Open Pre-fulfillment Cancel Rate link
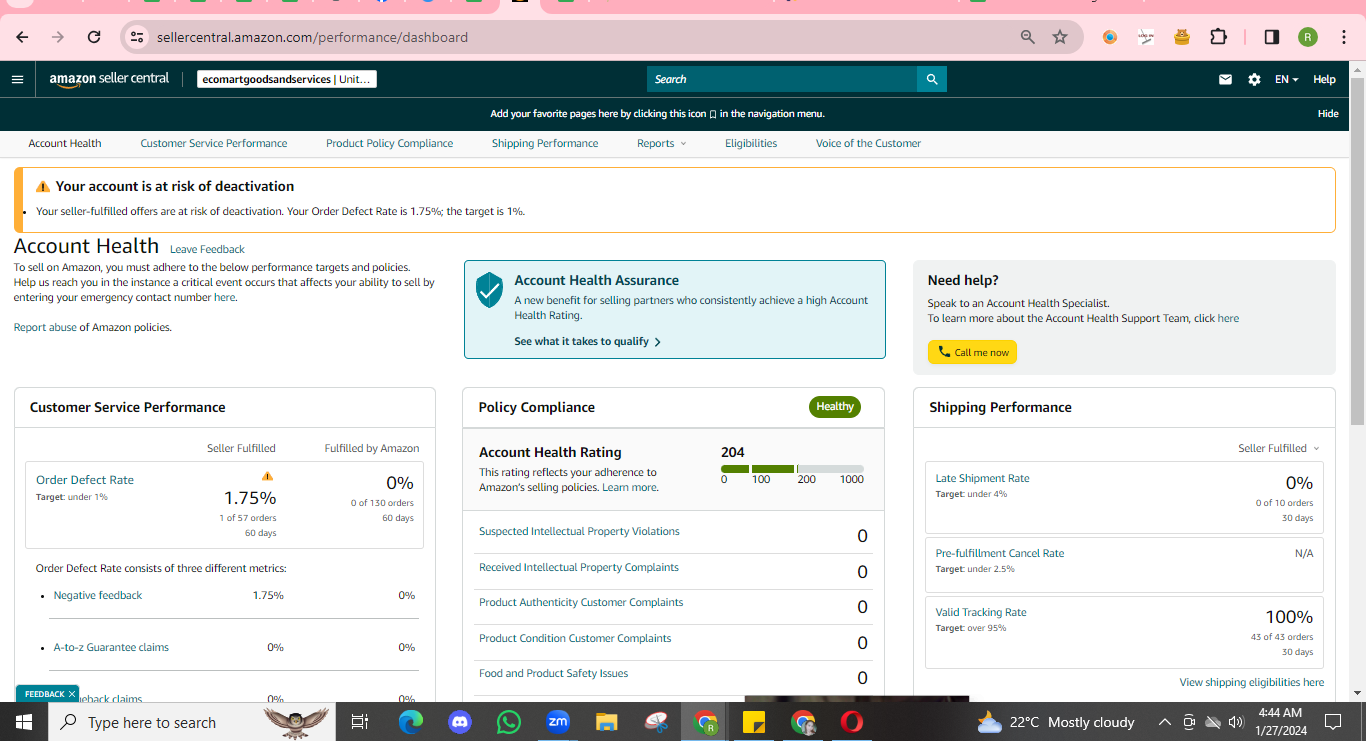Viewport: 1366px width, 741px height. (1000, 553)
